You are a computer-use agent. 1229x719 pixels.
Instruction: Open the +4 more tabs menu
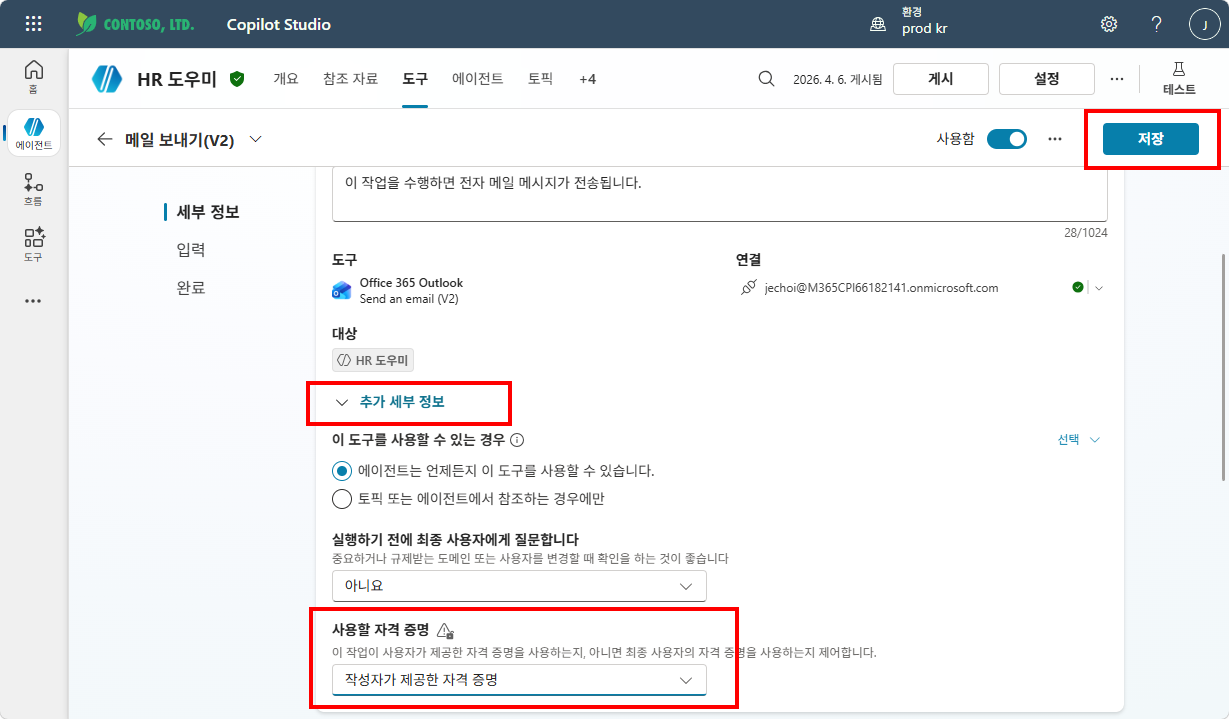click(587, 78)
